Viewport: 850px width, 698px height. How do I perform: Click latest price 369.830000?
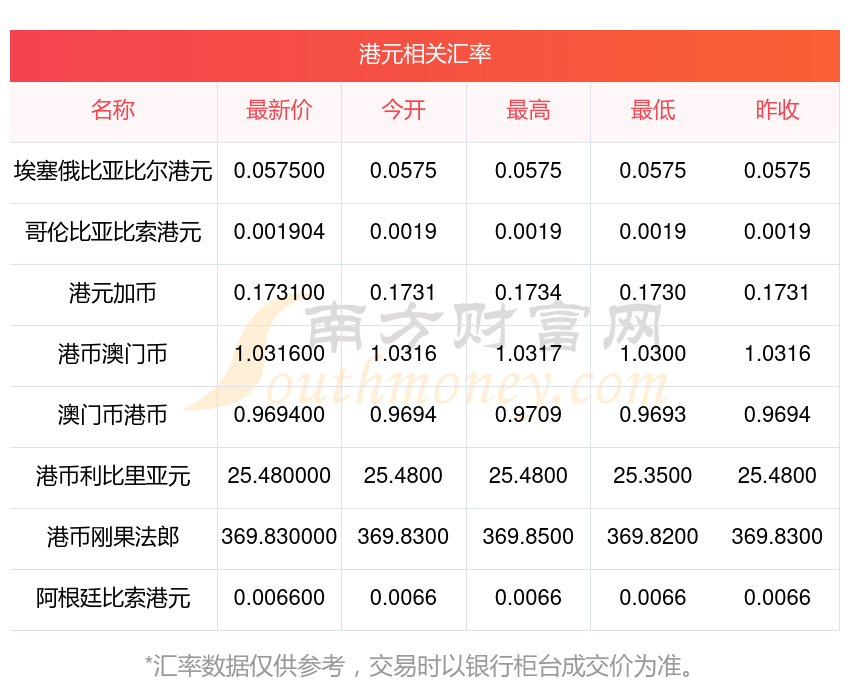click(x=279, y=537)
